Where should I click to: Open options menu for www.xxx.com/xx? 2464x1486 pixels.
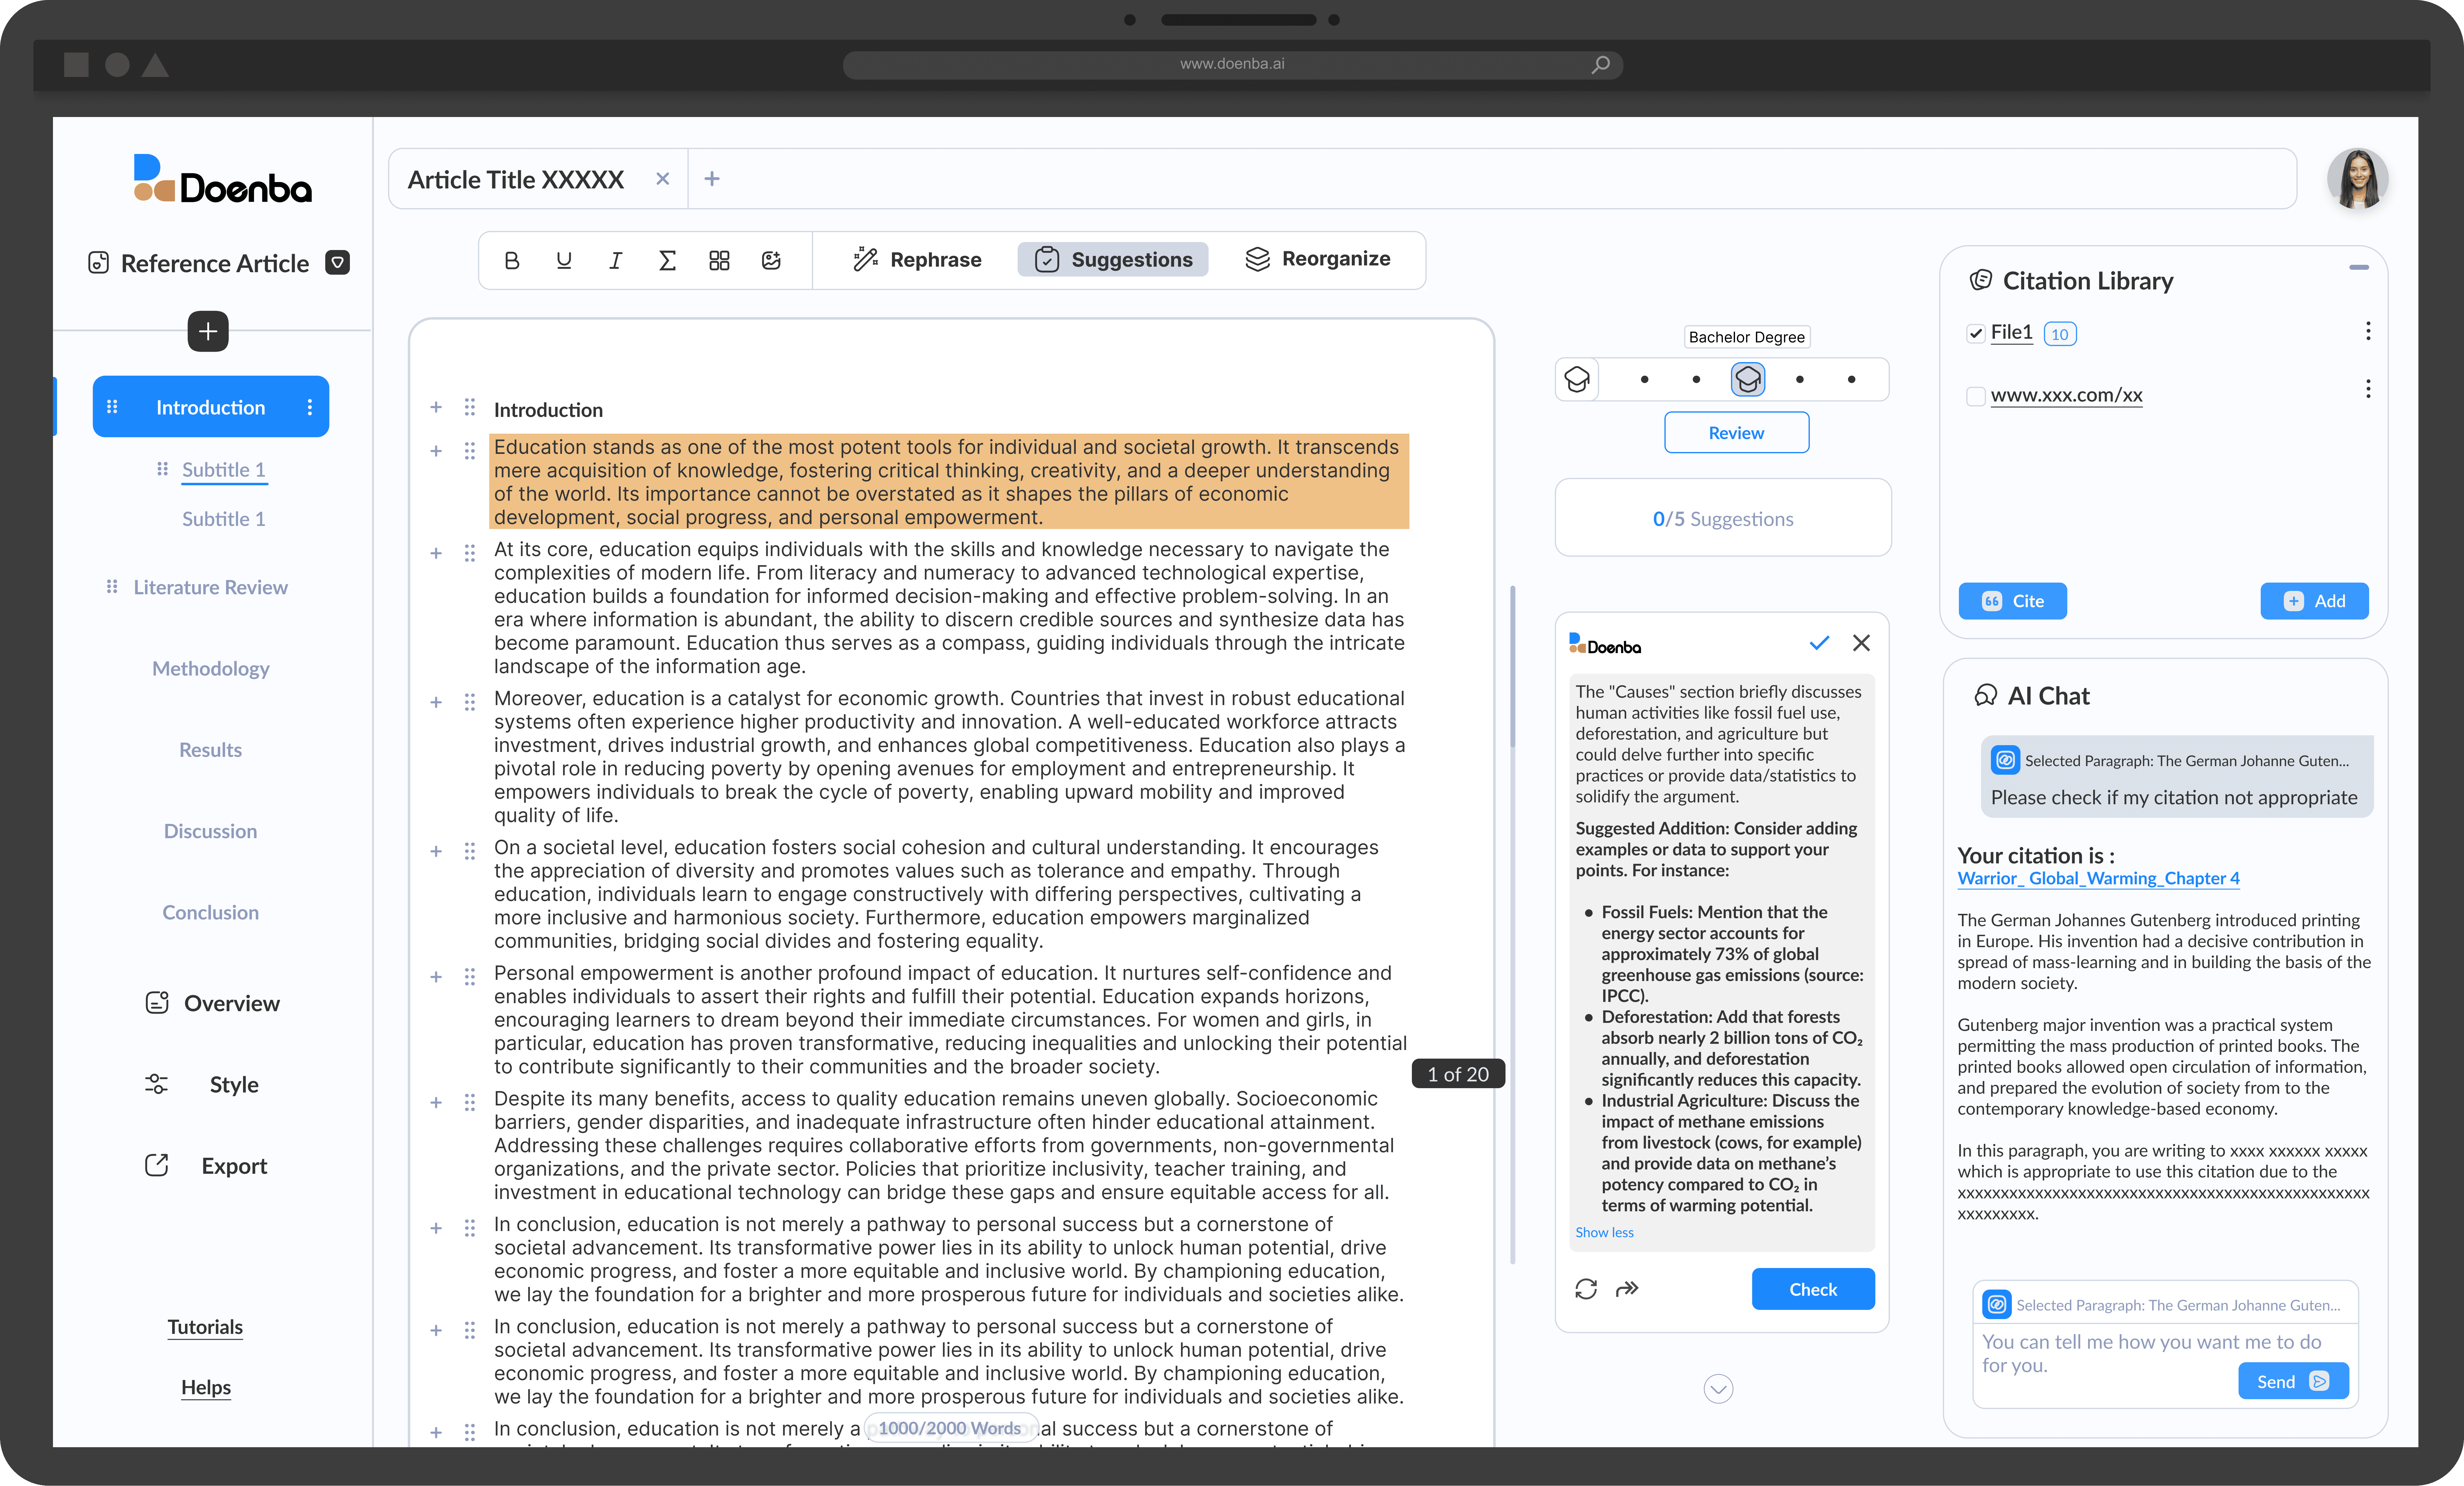coord(2368,389)
